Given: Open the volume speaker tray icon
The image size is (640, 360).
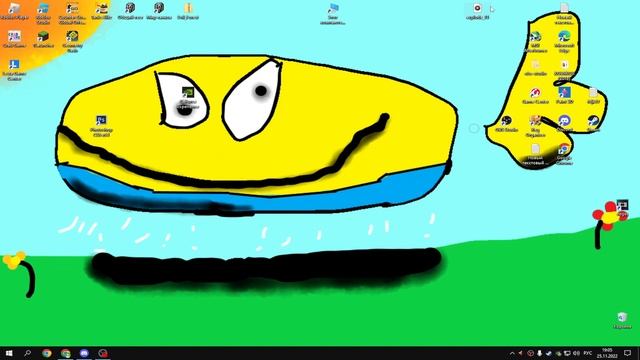Looking at the screenshot, I should (576, 353).
